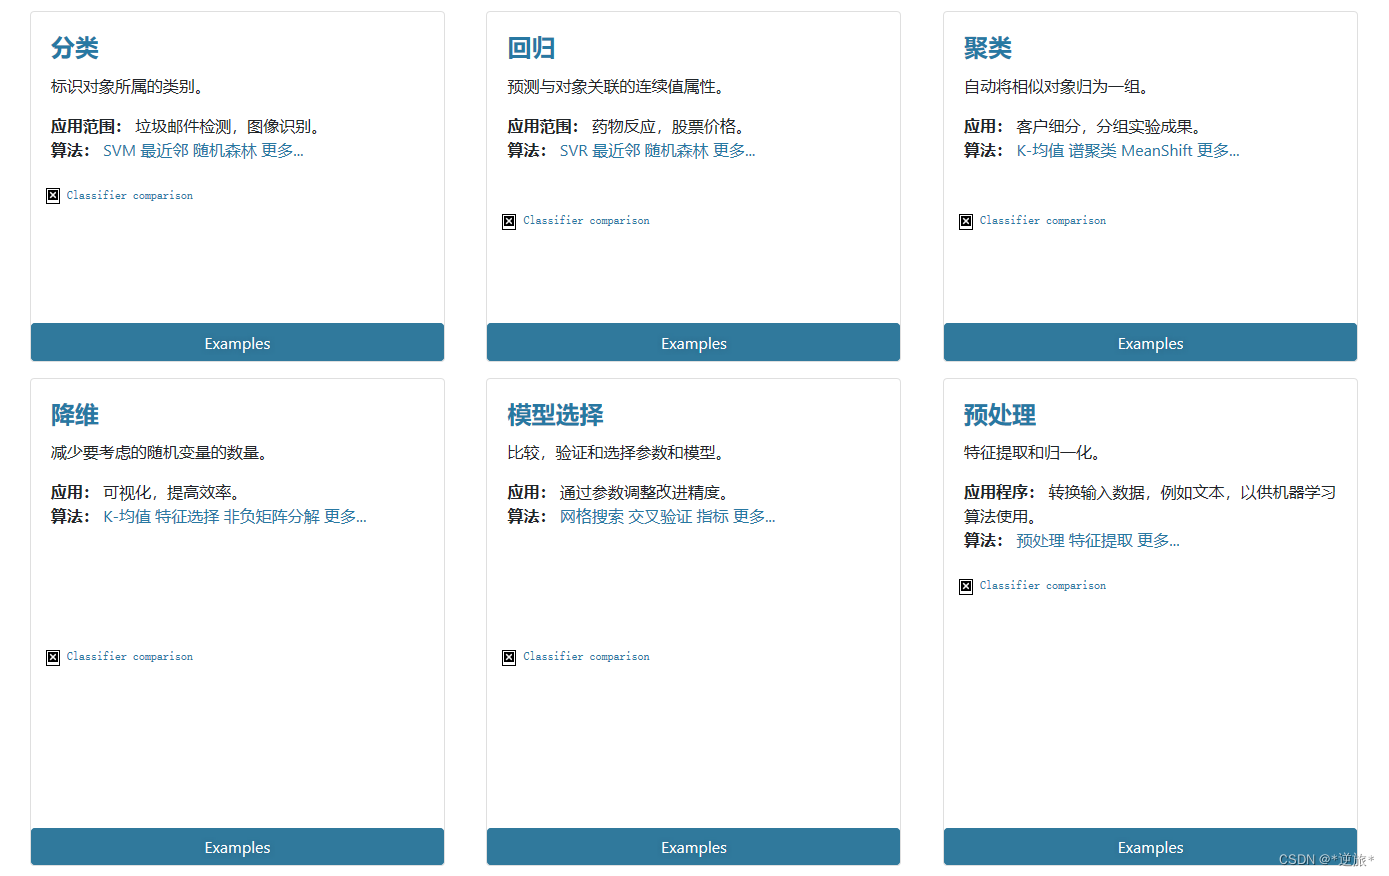This screenshot has height=876, width=1389.
Task: Click the broken image icon in 分类 card
Action: tap(53, 196)
